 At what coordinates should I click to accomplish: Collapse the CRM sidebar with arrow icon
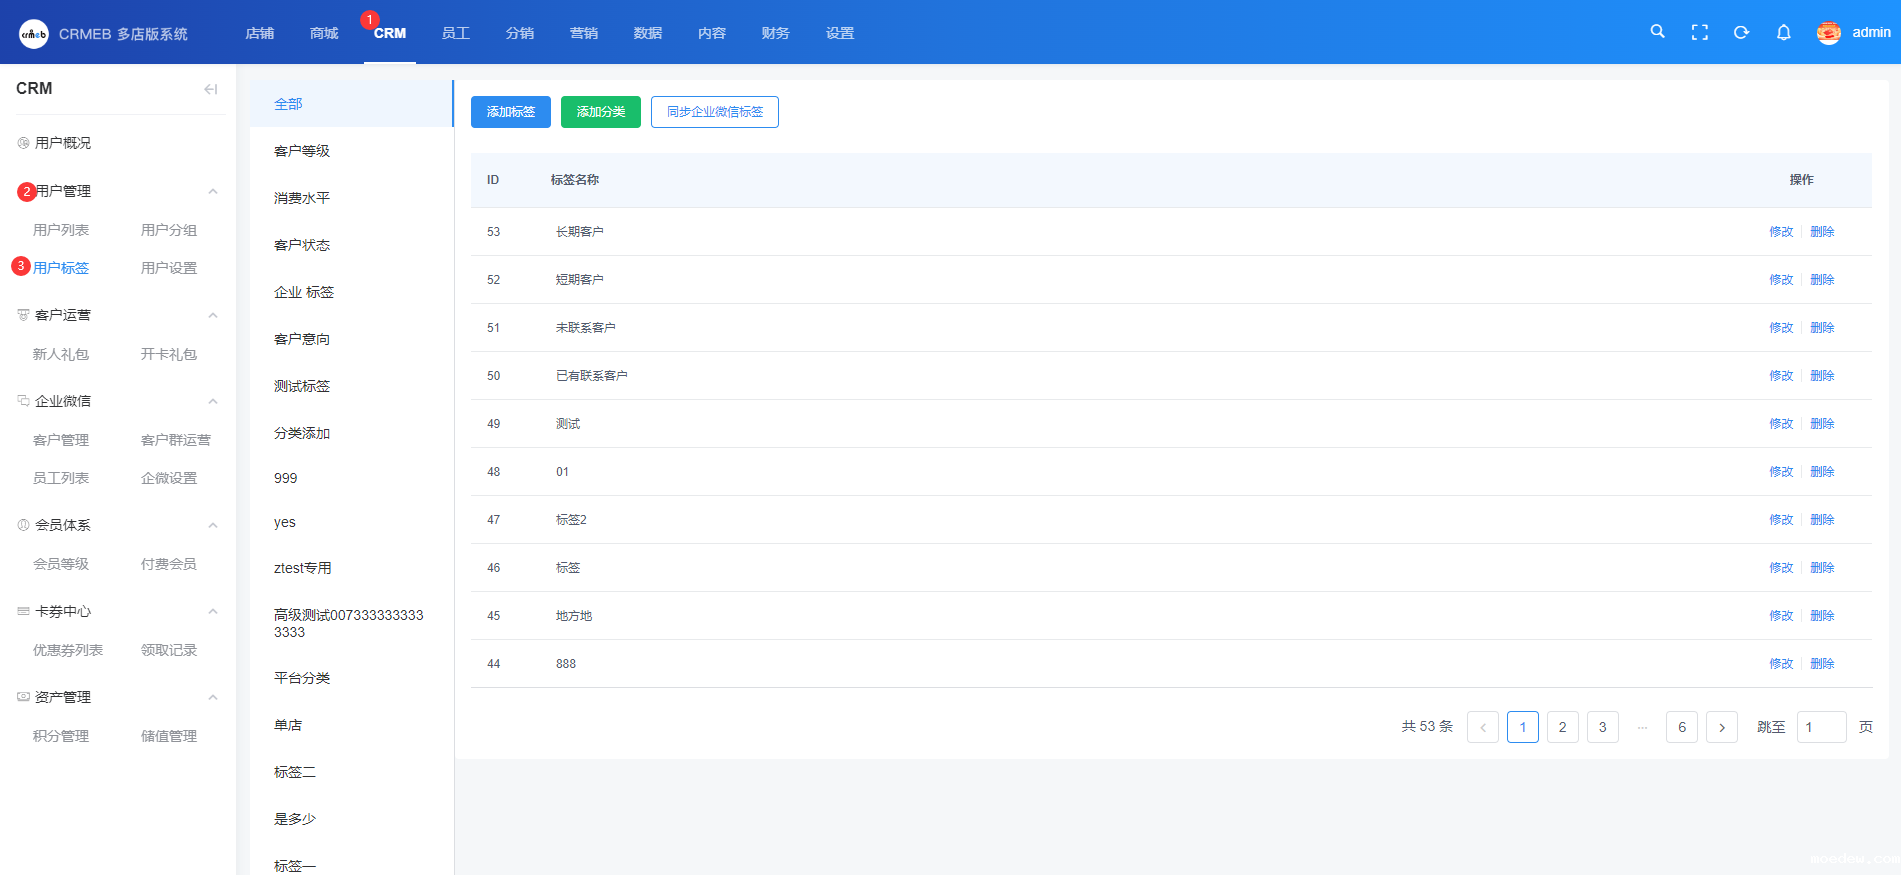tap(210, 89)
